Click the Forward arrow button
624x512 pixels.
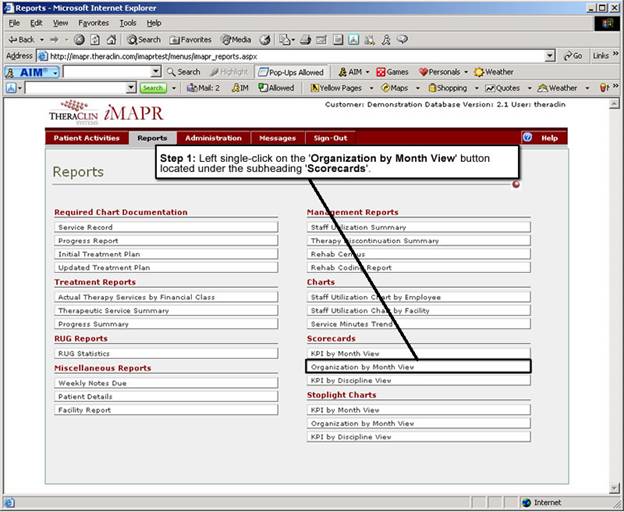pyautogui.click(x=55, y=39)
